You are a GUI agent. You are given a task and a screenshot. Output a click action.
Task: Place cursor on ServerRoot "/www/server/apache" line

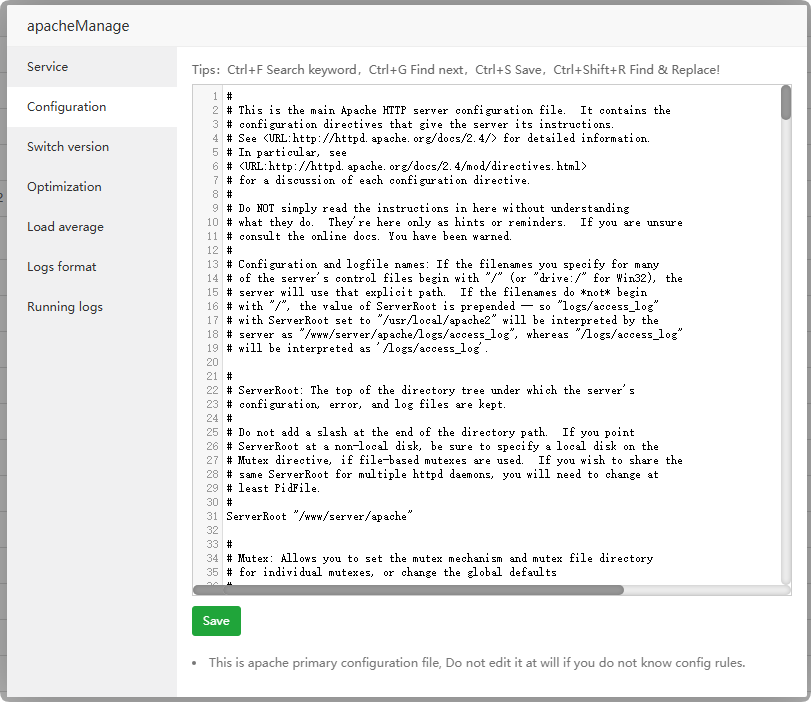point(319,516)
